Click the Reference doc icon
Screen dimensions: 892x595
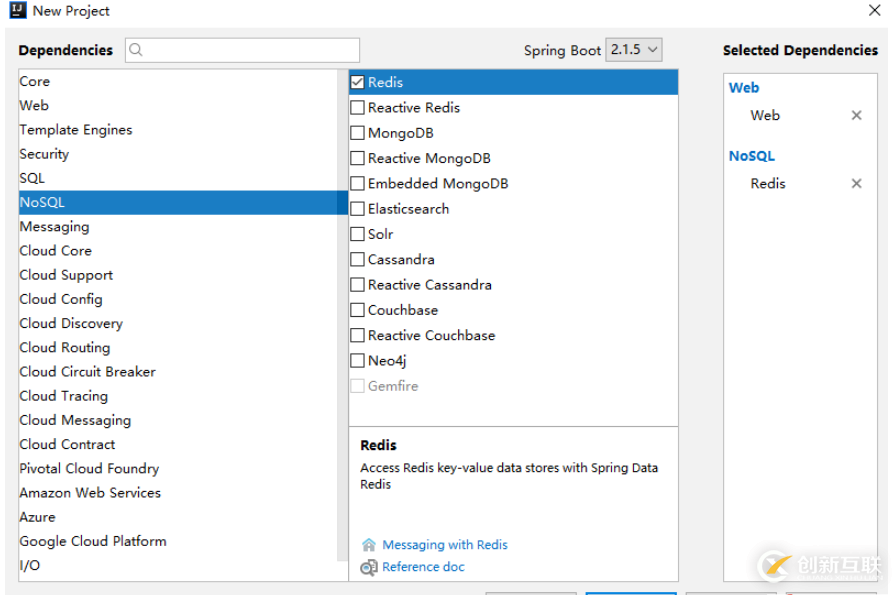coord(369,567)
